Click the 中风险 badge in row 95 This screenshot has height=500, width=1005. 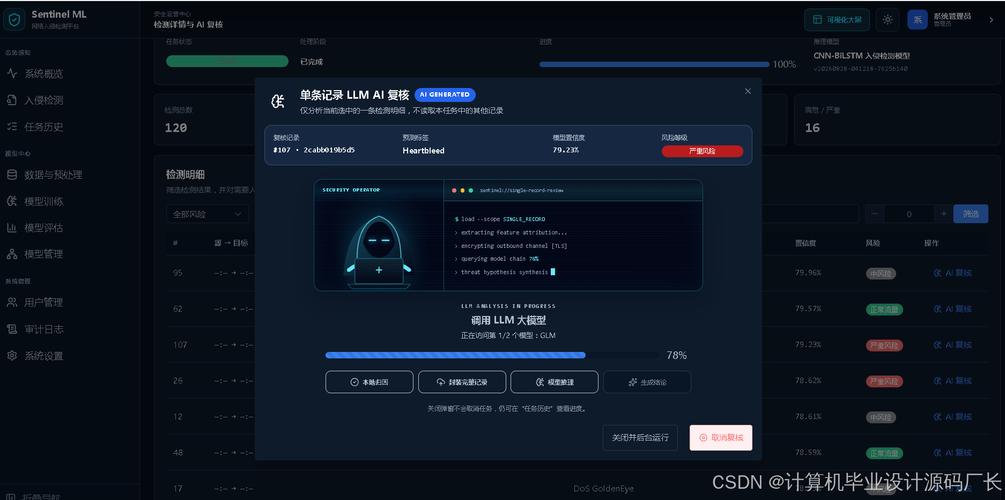pos(881,273)
